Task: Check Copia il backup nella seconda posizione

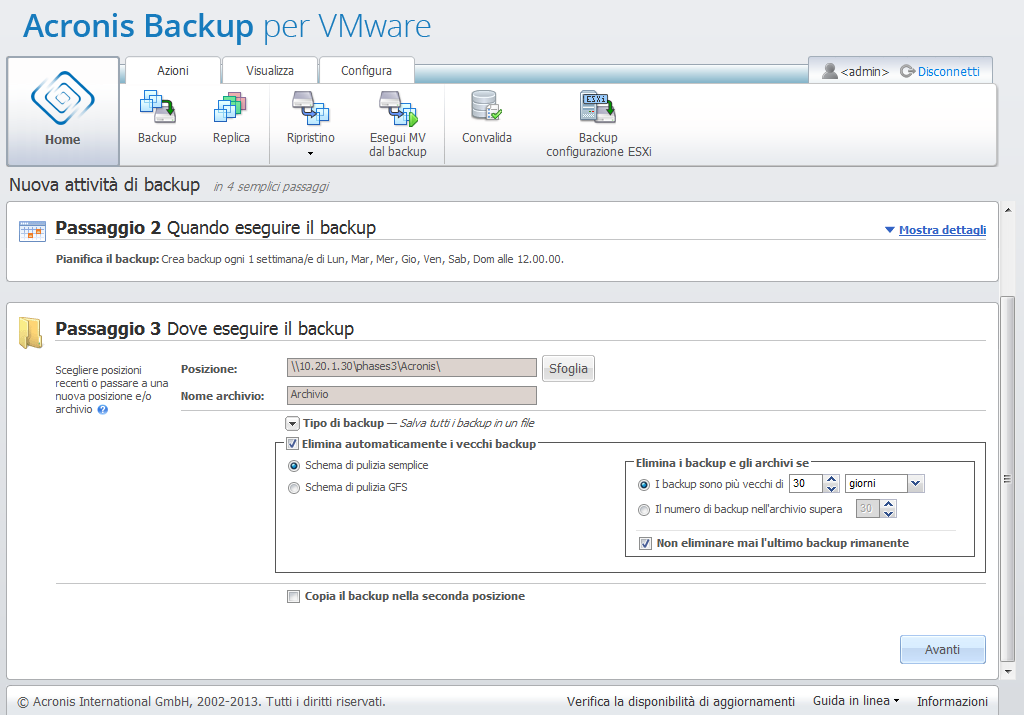Action: 293,596
